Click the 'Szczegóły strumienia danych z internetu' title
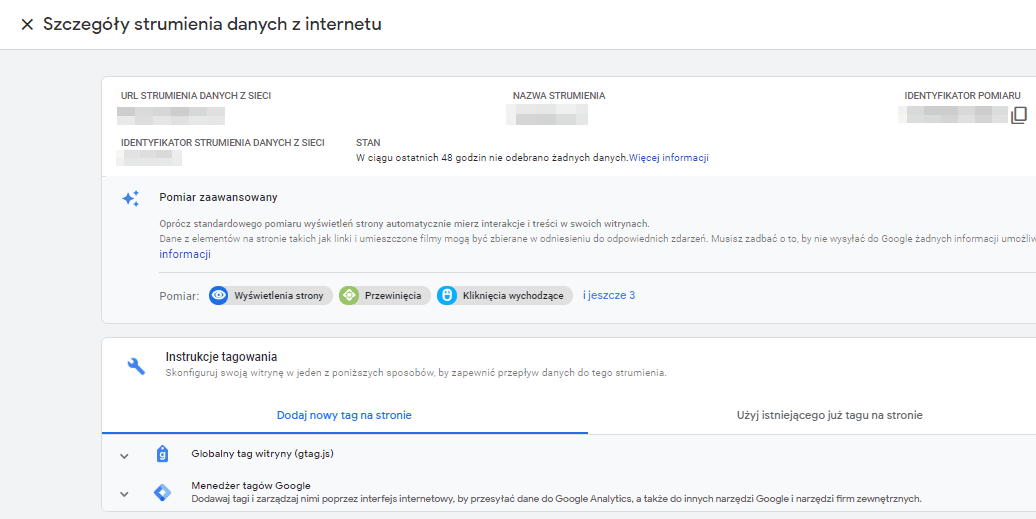1036x519 pixels. [212, 24]
